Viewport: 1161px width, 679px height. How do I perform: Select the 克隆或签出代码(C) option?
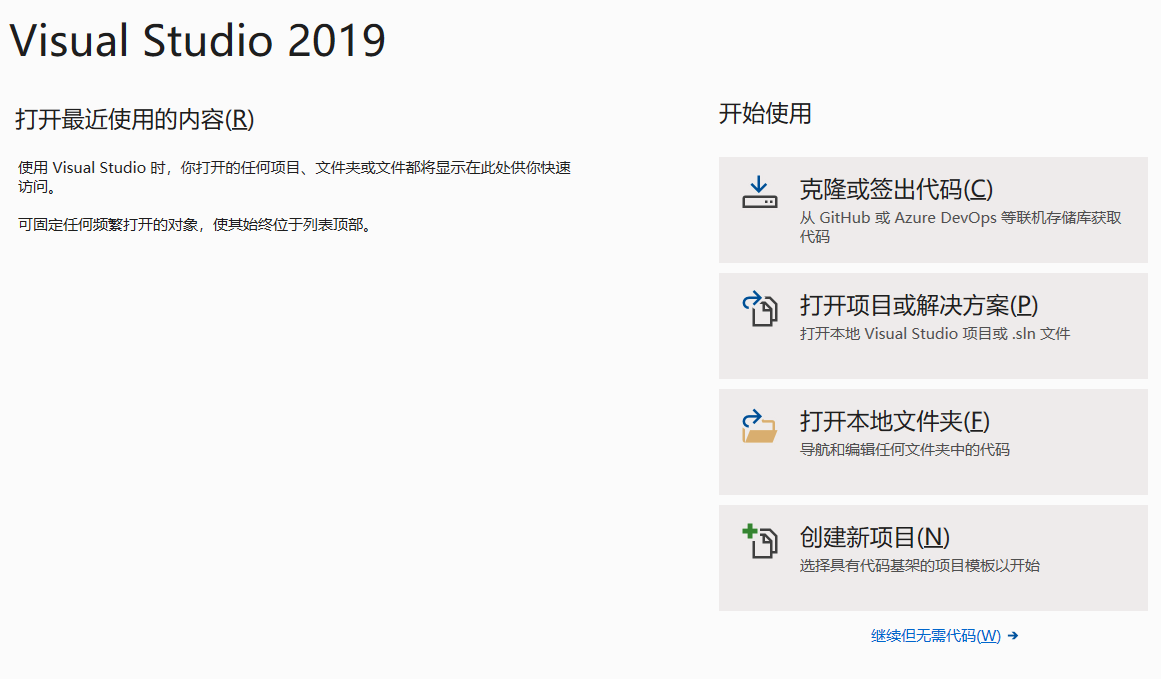click(x=896, y=189)
